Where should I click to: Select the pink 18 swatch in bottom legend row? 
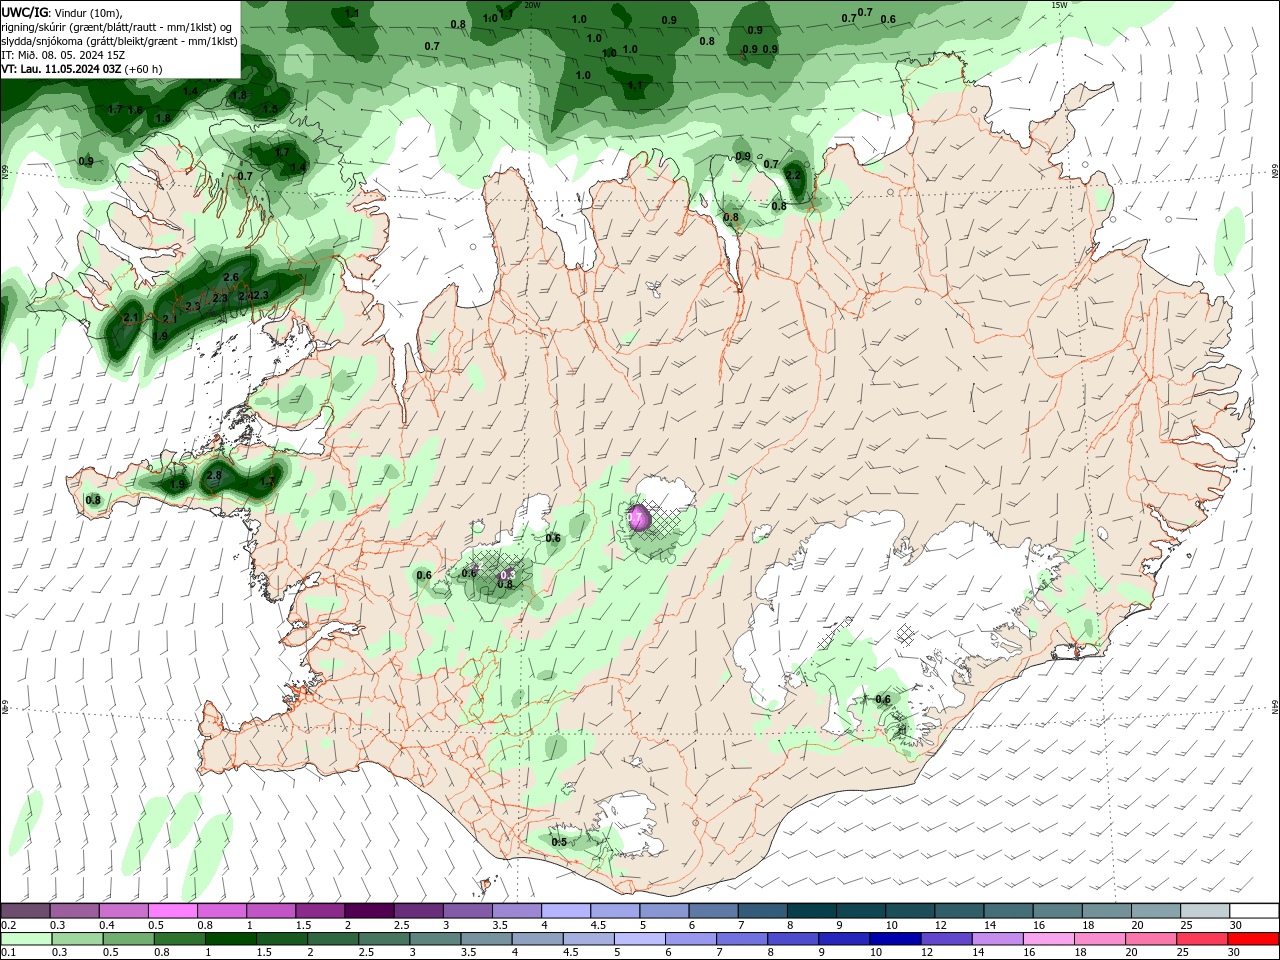(1100, 939)
